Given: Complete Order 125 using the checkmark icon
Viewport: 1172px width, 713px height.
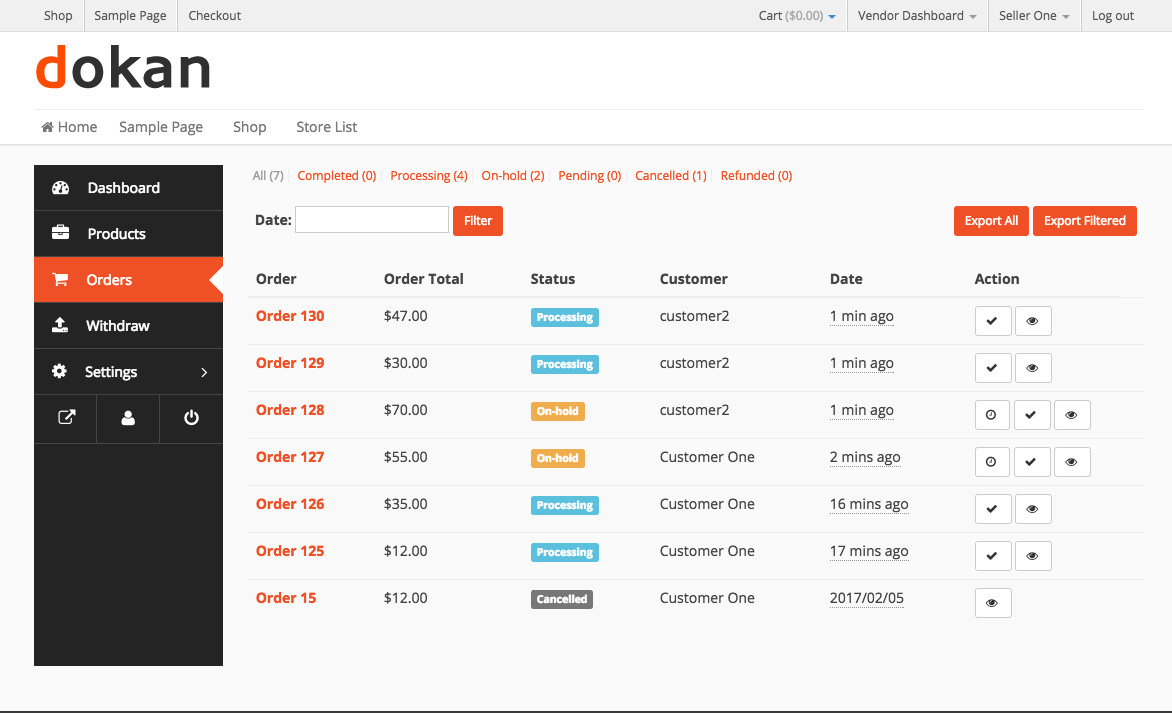Looking at the screenshot, I should 993,556.
